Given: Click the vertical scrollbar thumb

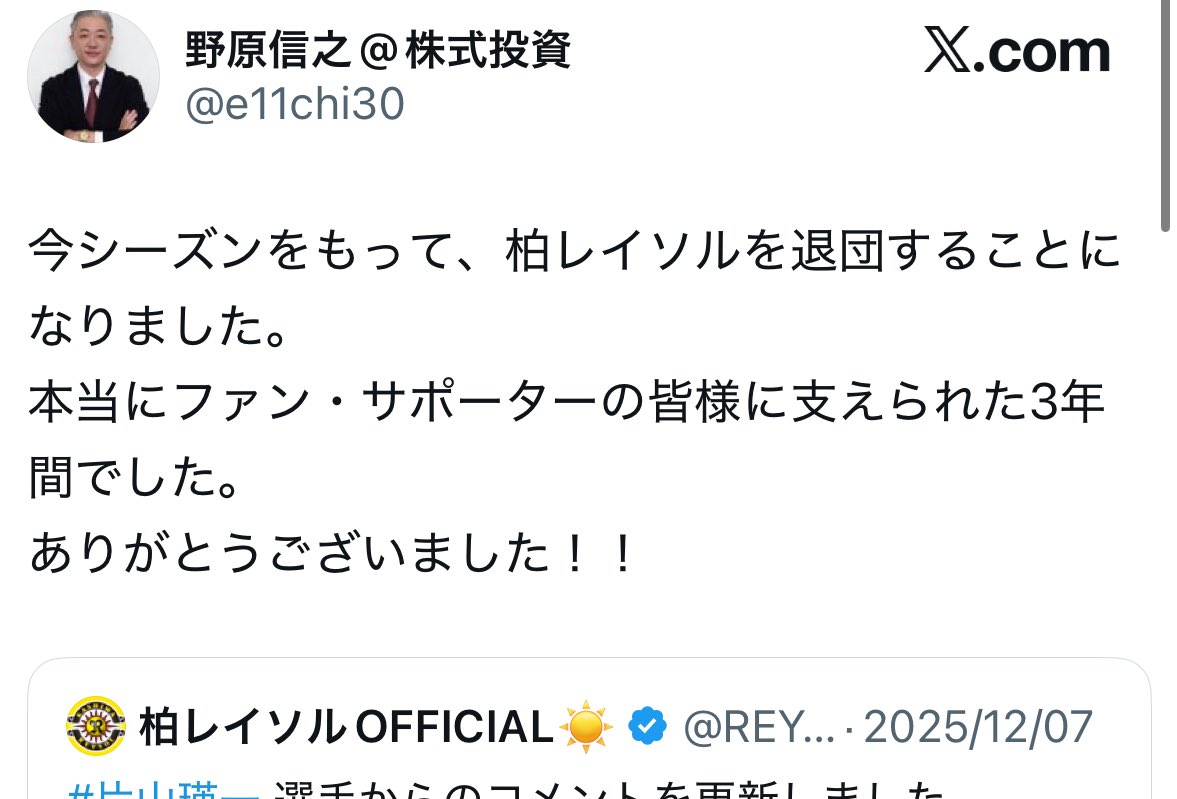Looking at the screenshot, I should point(1165,113).
